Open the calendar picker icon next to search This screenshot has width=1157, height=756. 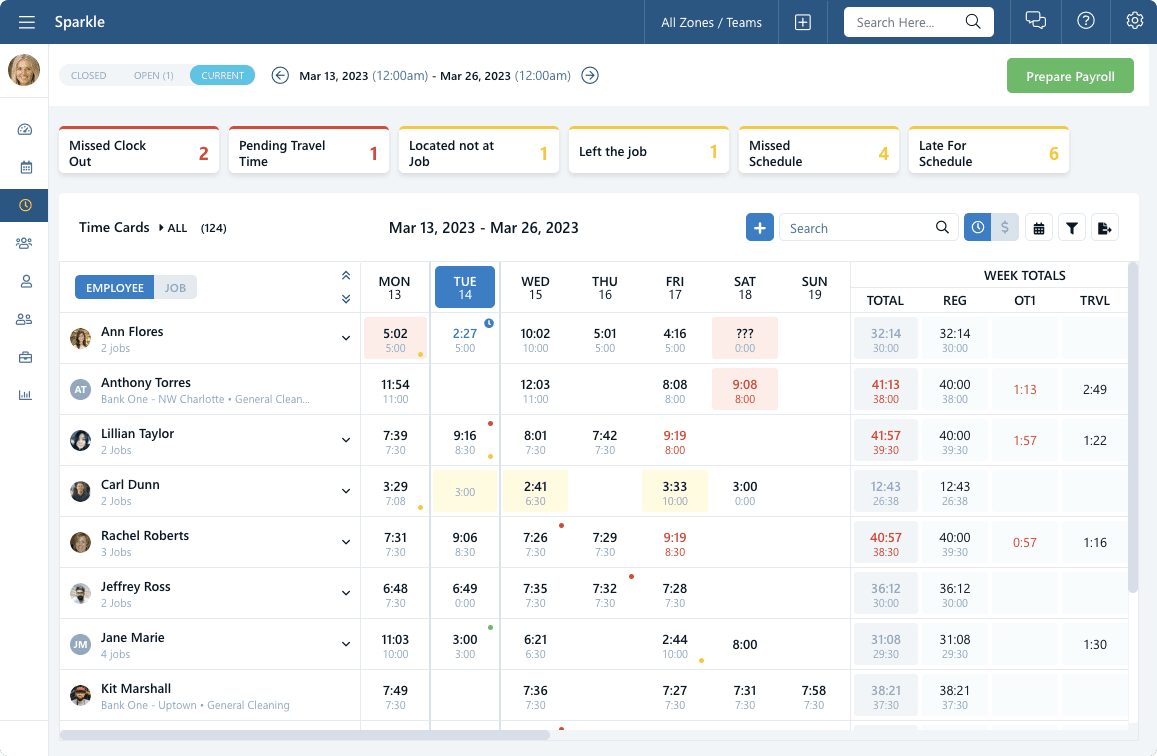[x=1038, y=227]
